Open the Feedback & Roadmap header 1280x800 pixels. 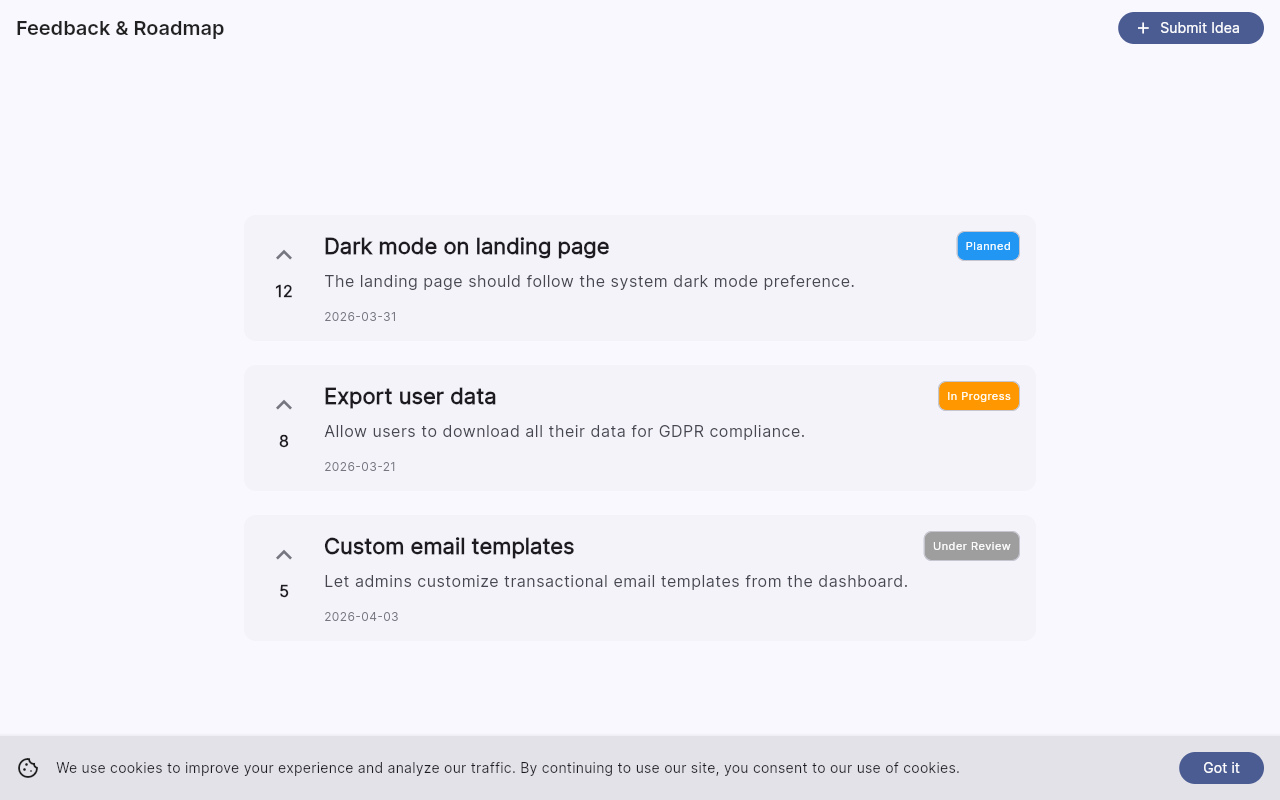point(120,28)
